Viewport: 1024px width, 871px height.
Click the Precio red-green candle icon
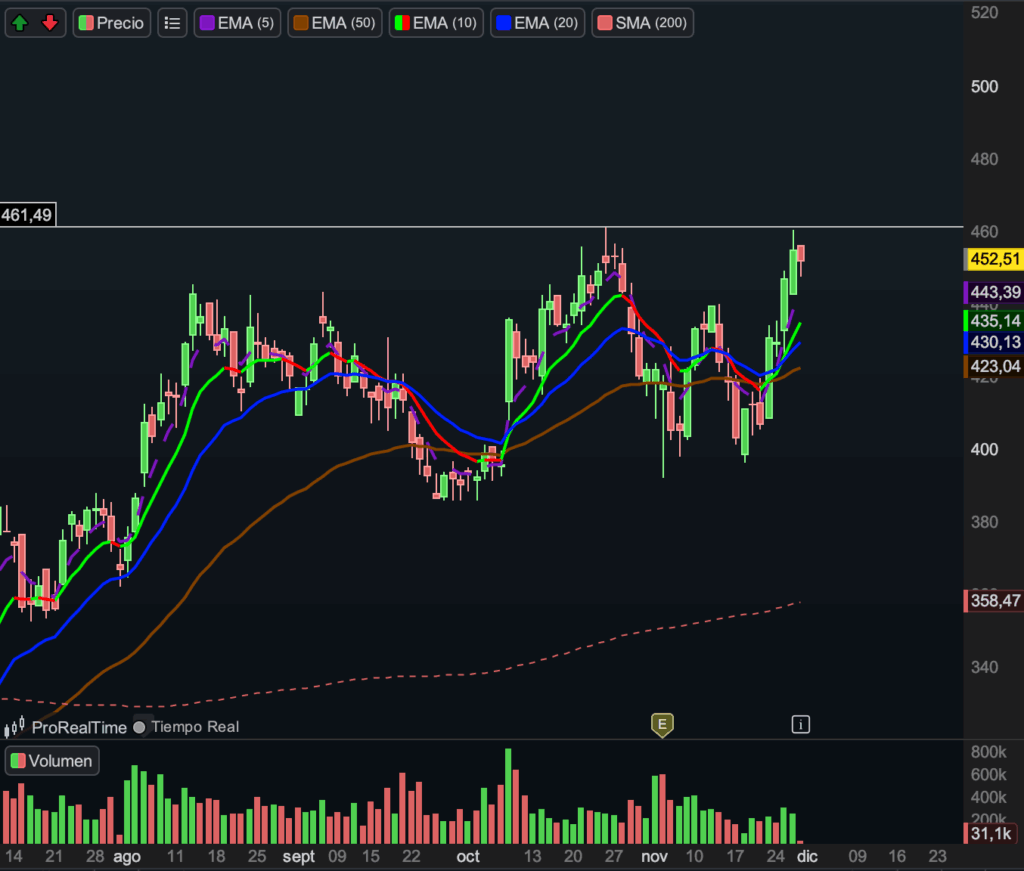[x=87, y=23]
